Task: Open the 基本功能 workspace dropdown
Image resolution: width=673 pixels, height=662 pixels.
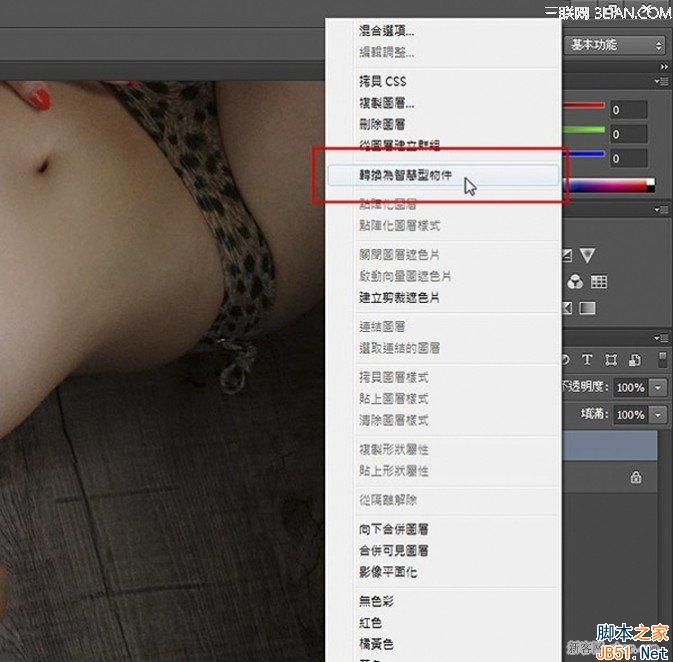Action: point(615,45)
